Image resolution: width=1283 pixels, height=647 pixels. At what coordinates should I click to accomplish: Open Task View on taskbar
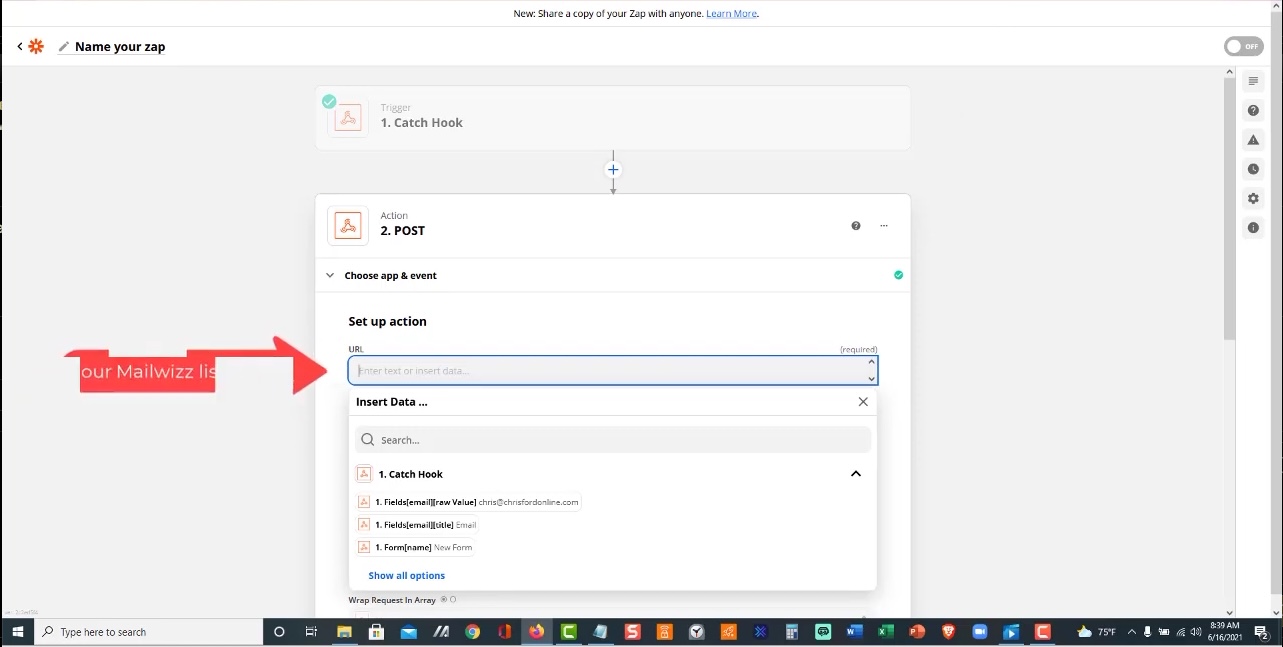click(311, 632)
